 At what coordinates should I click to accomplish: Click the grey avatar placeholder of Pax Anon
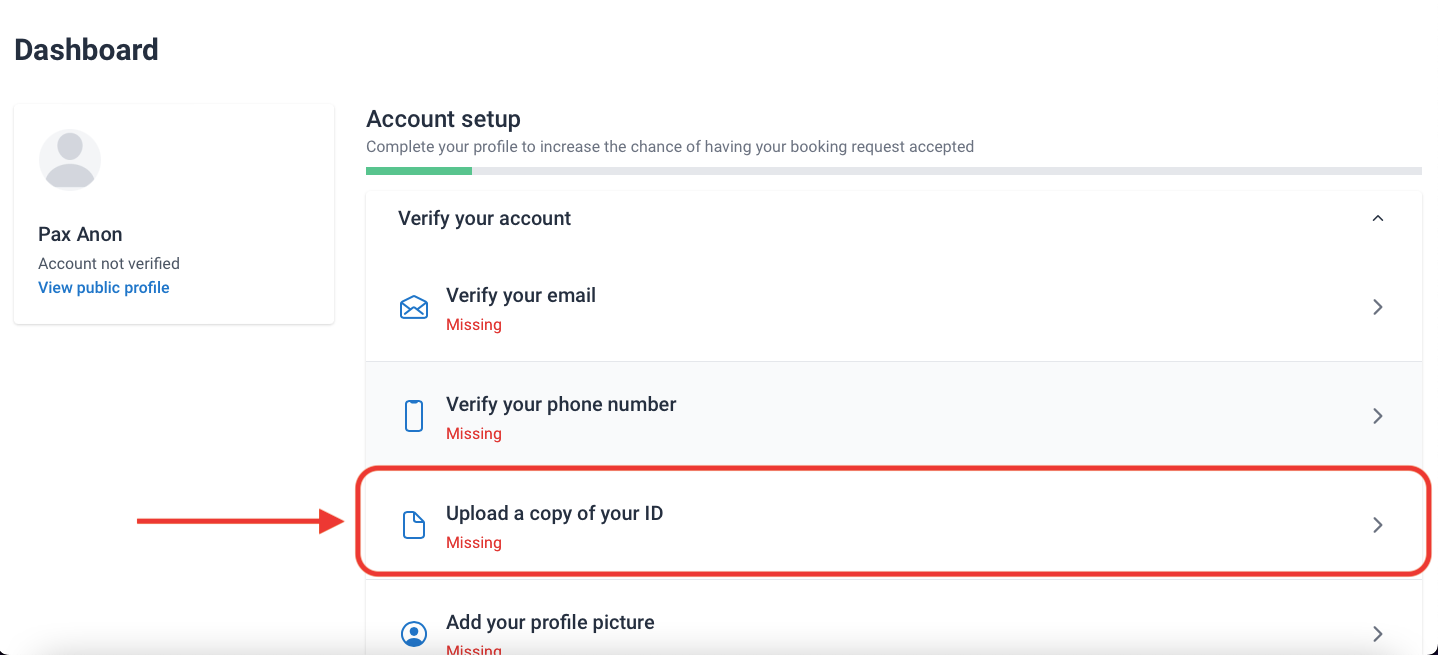pos(70,159)
